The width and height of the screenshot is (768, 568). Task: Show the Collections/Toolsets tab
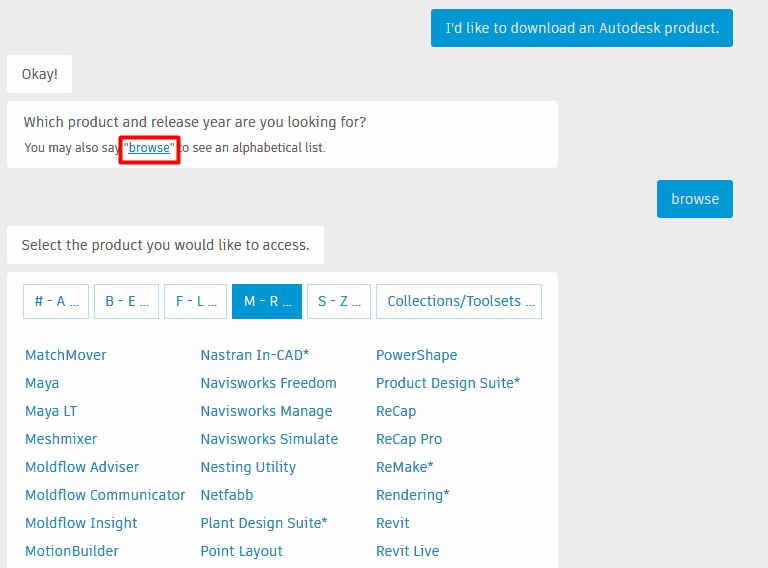click(x=459, y=301)
